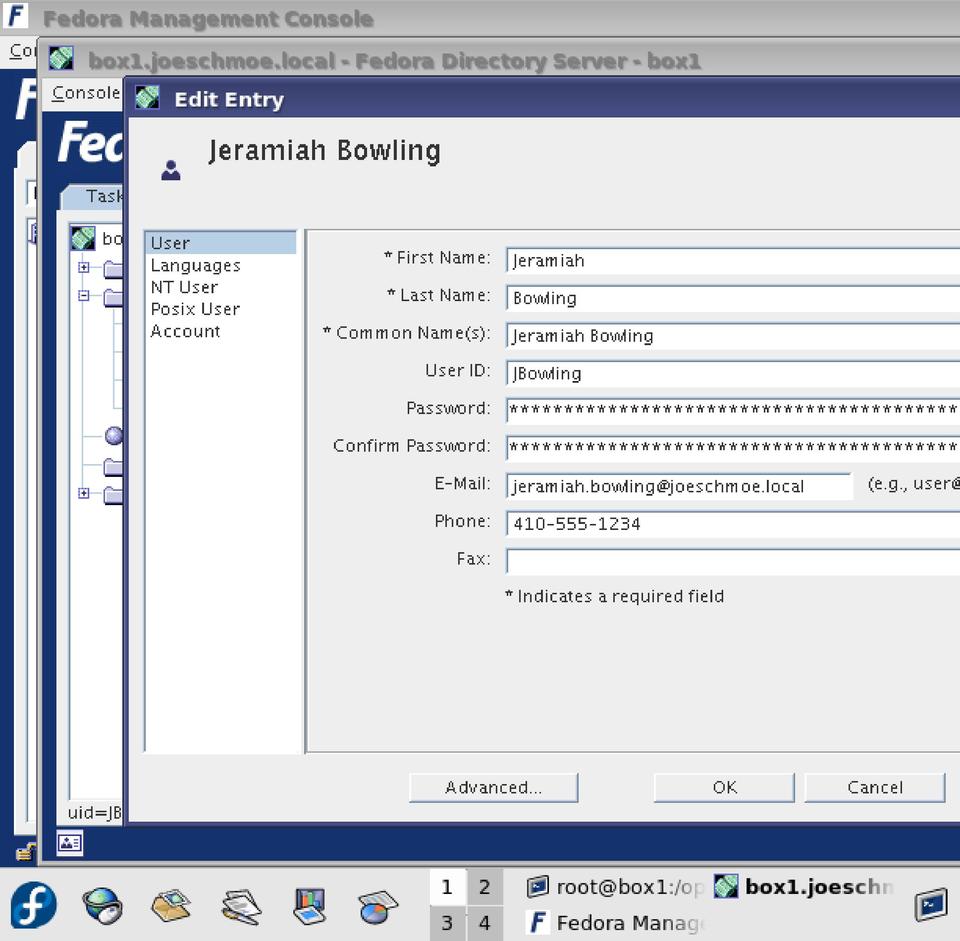Cancel the Edit Entry dialog
This screenshot has height=941, width=960.
(x=874, y=788)
